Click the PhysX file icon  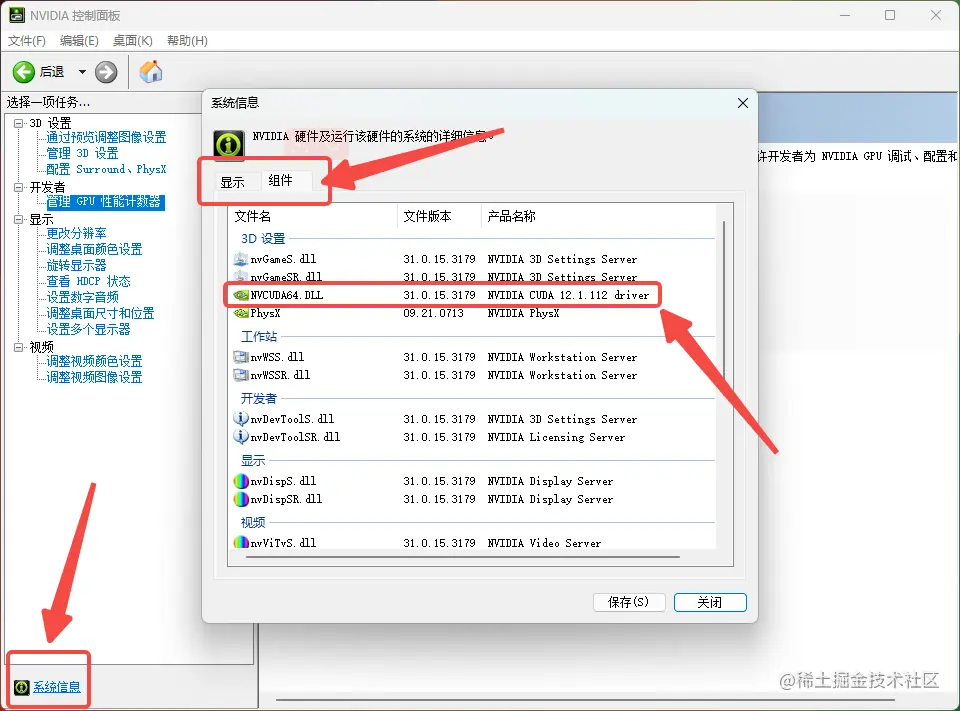[241, 313]
